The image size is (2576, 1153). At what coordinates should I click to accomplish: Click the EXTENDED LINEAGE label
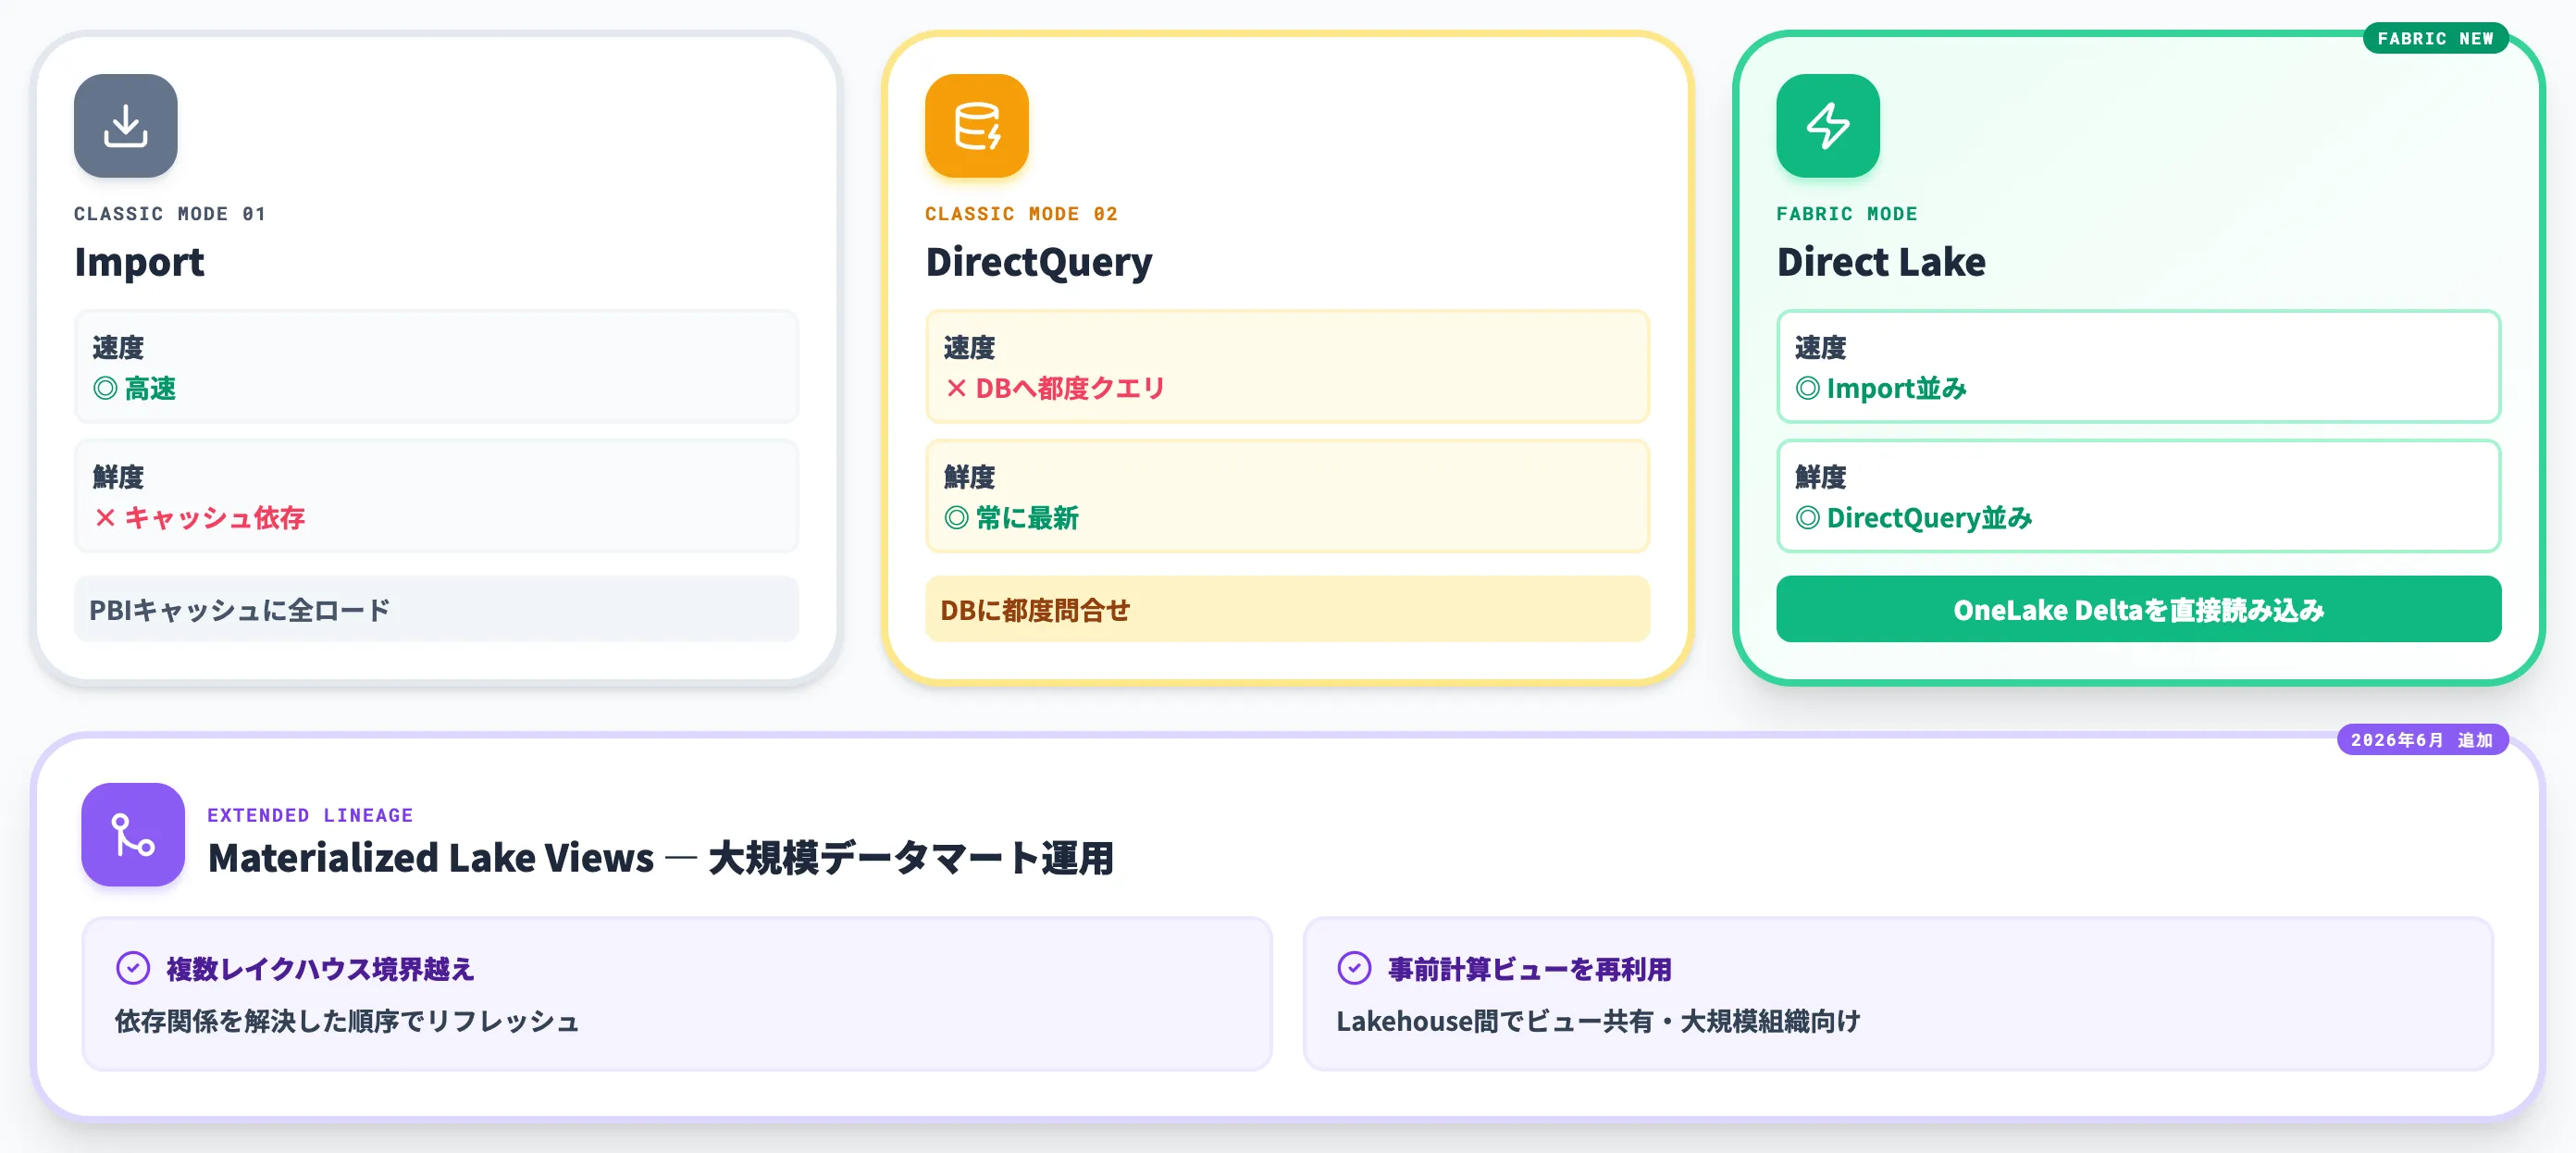(x=310, y=815)
